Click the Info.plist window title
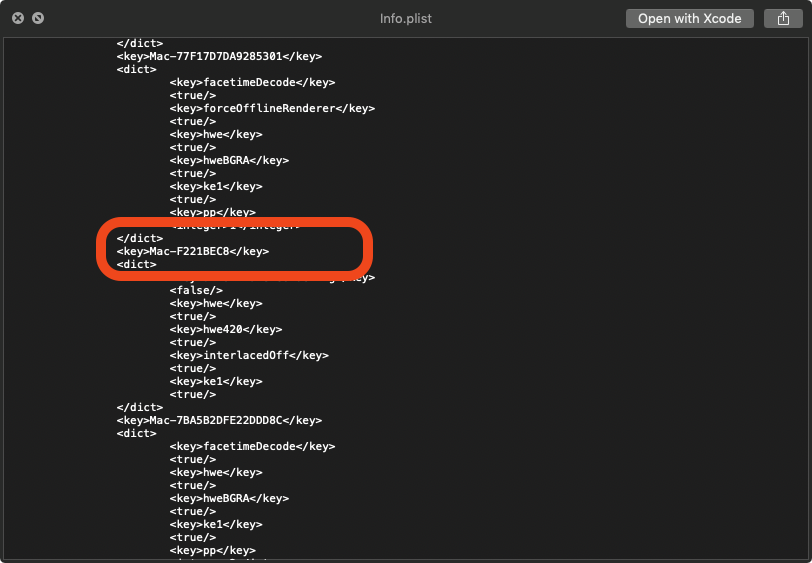812x563 pixels. tap(405, 18)
